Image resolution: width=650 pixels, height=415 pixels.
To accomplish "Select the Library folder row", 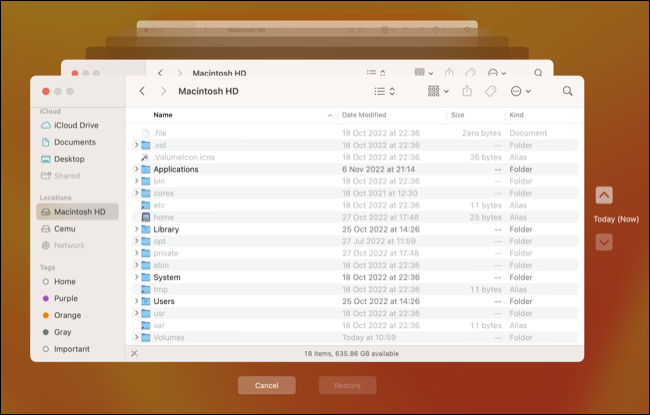I will point(166,229).
